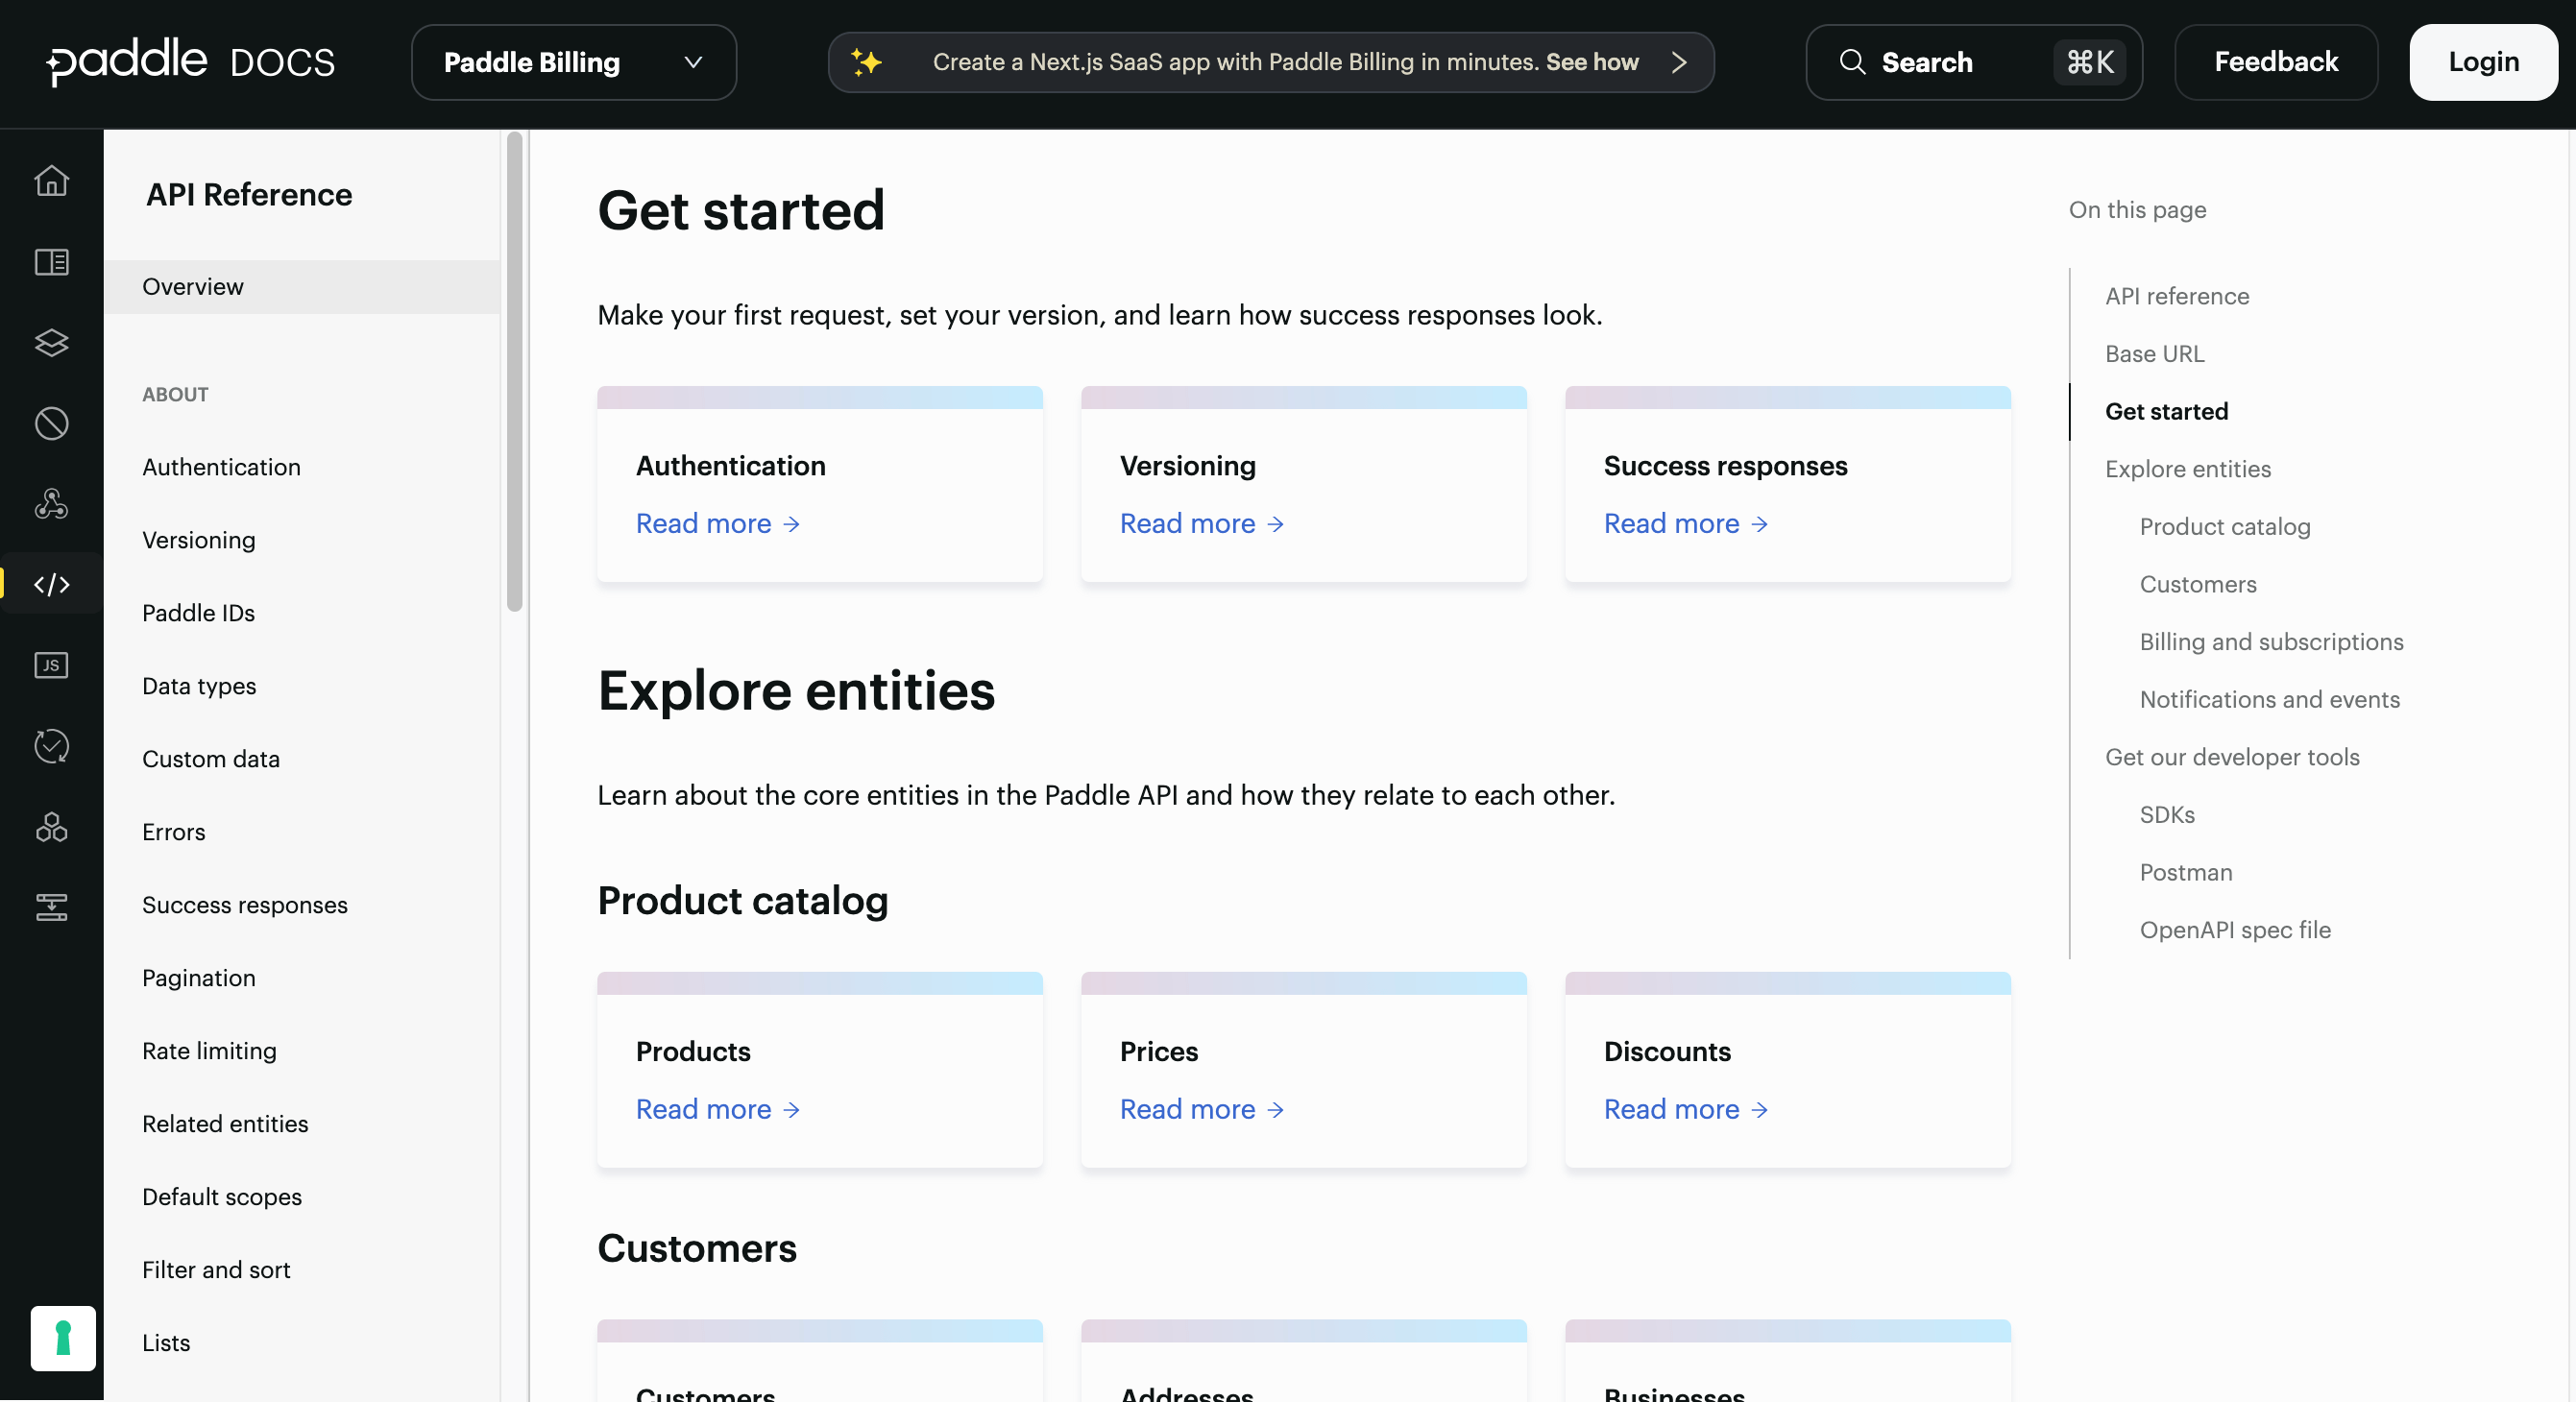2576x1402 pixels.
Task: Click the inbox tray icon in sidebar
Action: [x=50, y=907]
